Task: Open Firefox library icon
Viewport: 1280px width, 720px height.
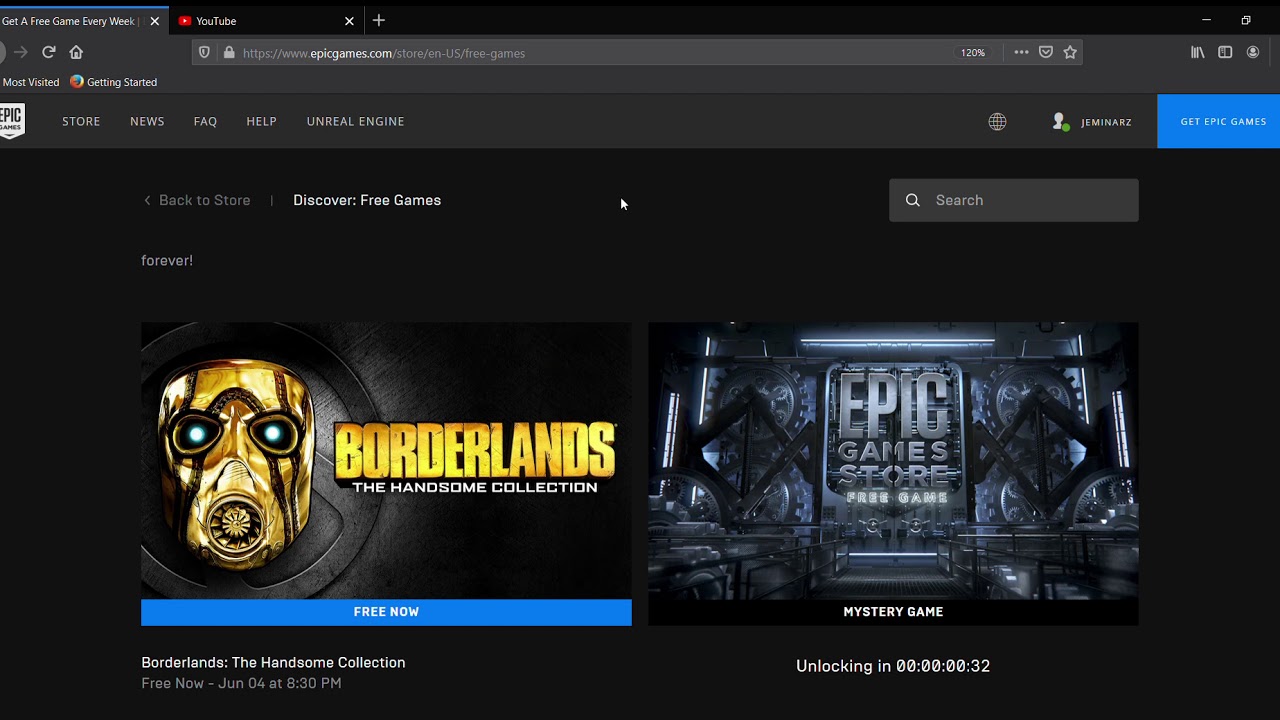Action: tap(1197, 52)
